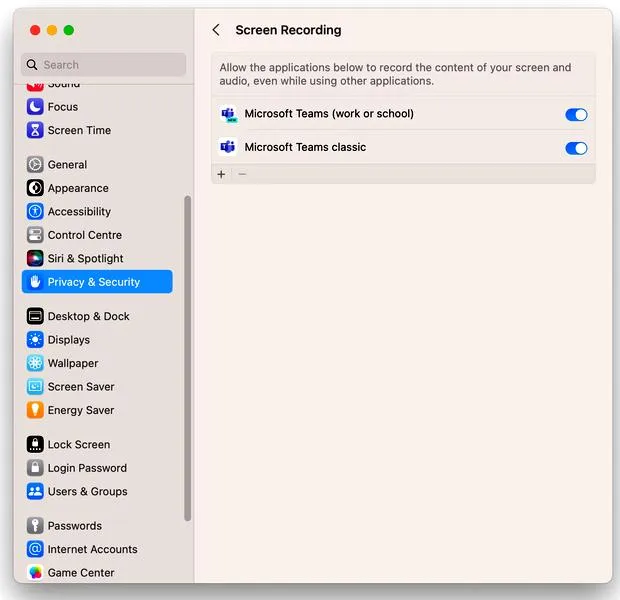Open Screen Saver settings

click(99, 386)
